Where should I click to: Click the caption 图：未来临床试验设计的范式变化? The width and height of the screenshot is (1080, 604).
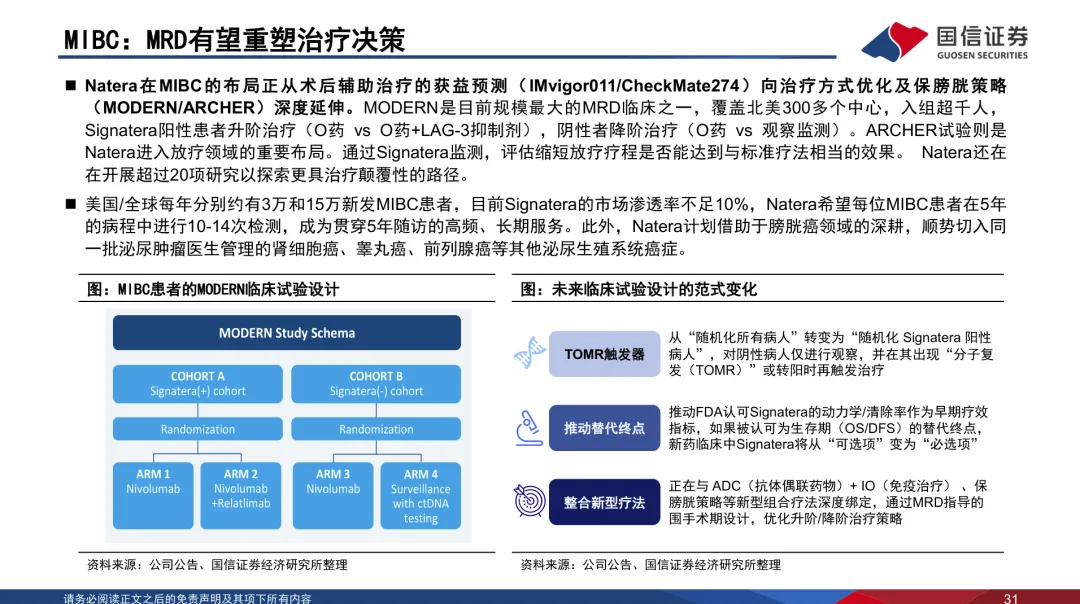638,289
